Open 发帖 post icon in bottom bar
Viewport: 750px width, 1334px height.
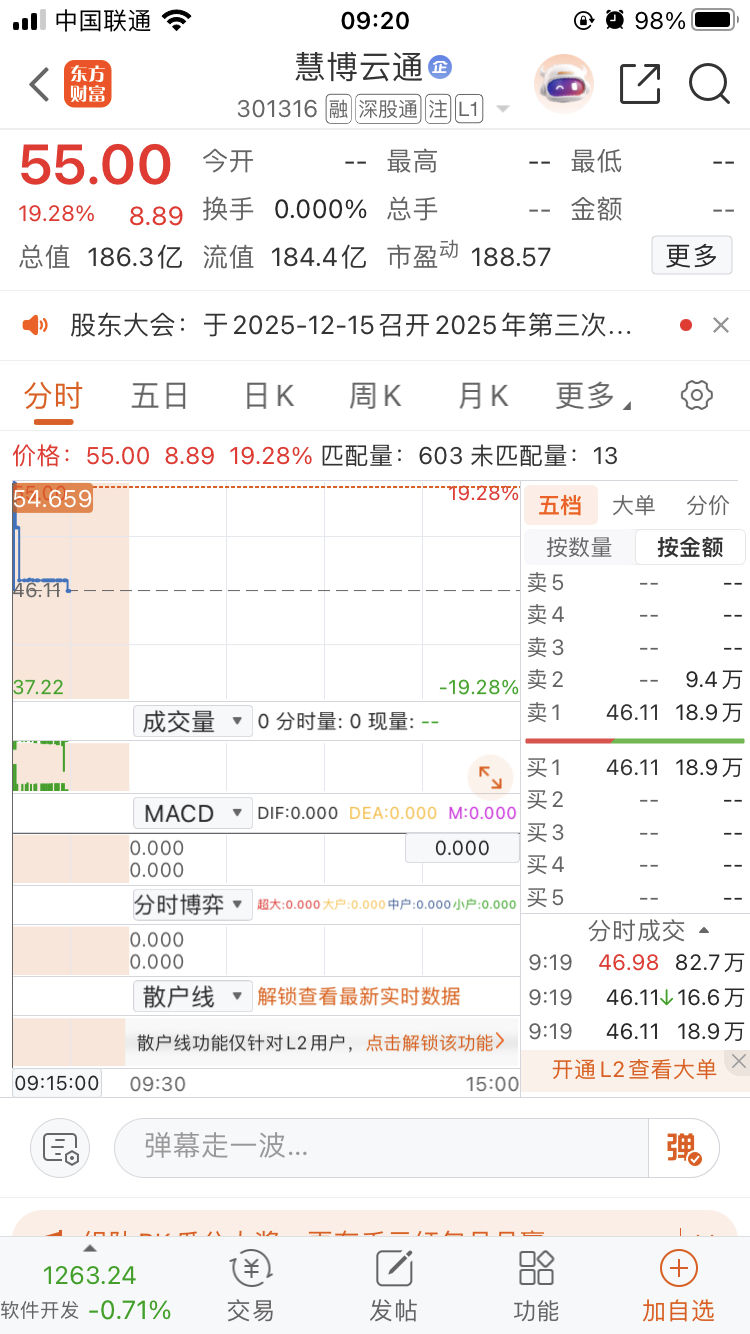394,1285
